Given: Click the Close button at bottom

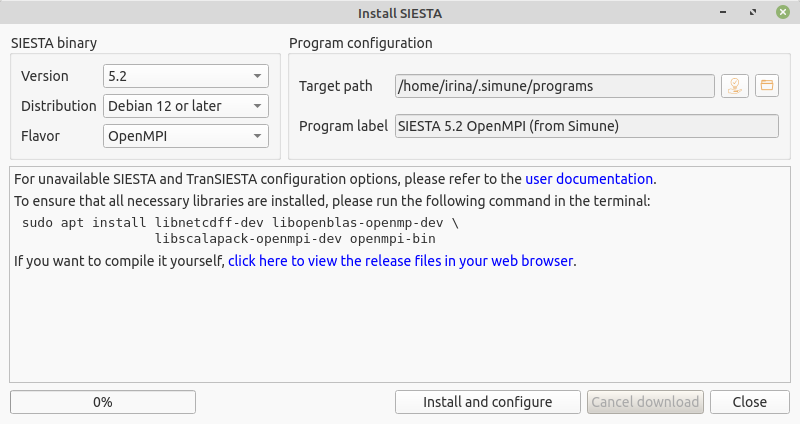Looking at the screenshot, I should (x=749, y=402).
